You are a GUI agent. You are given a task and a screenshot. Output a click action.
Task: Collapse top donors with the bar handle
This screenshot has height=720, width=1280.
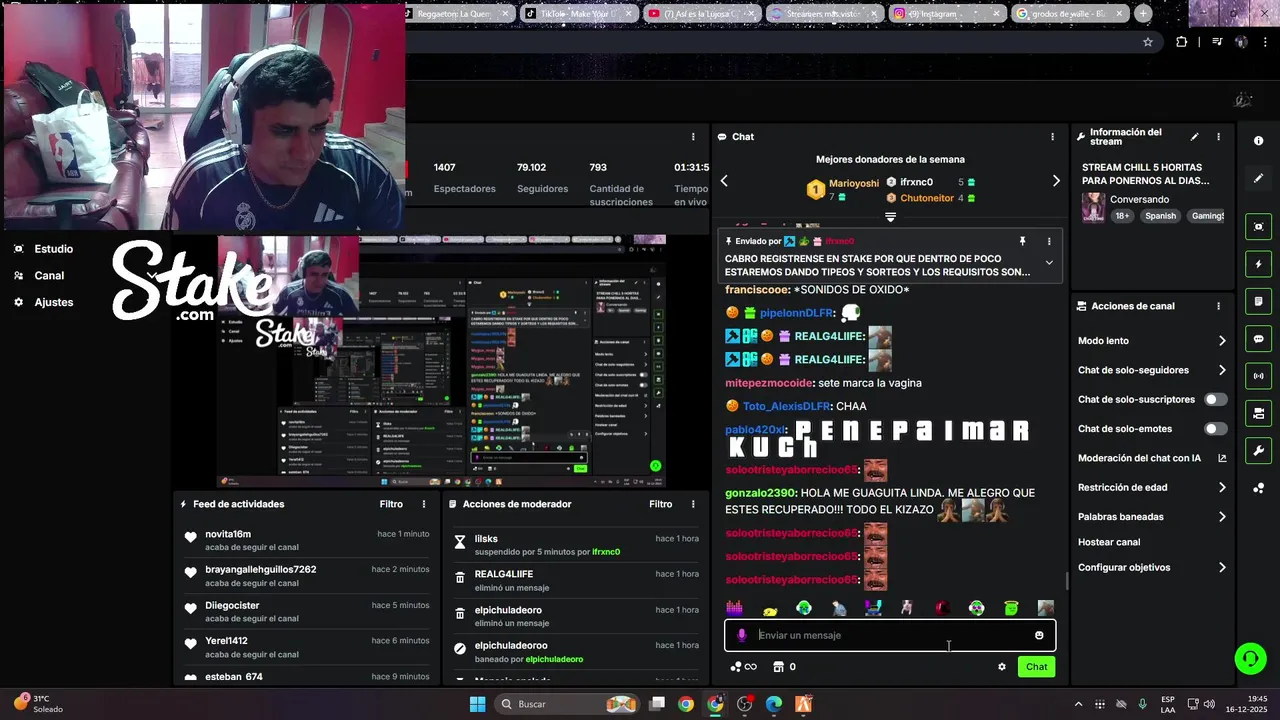point(890,216)
